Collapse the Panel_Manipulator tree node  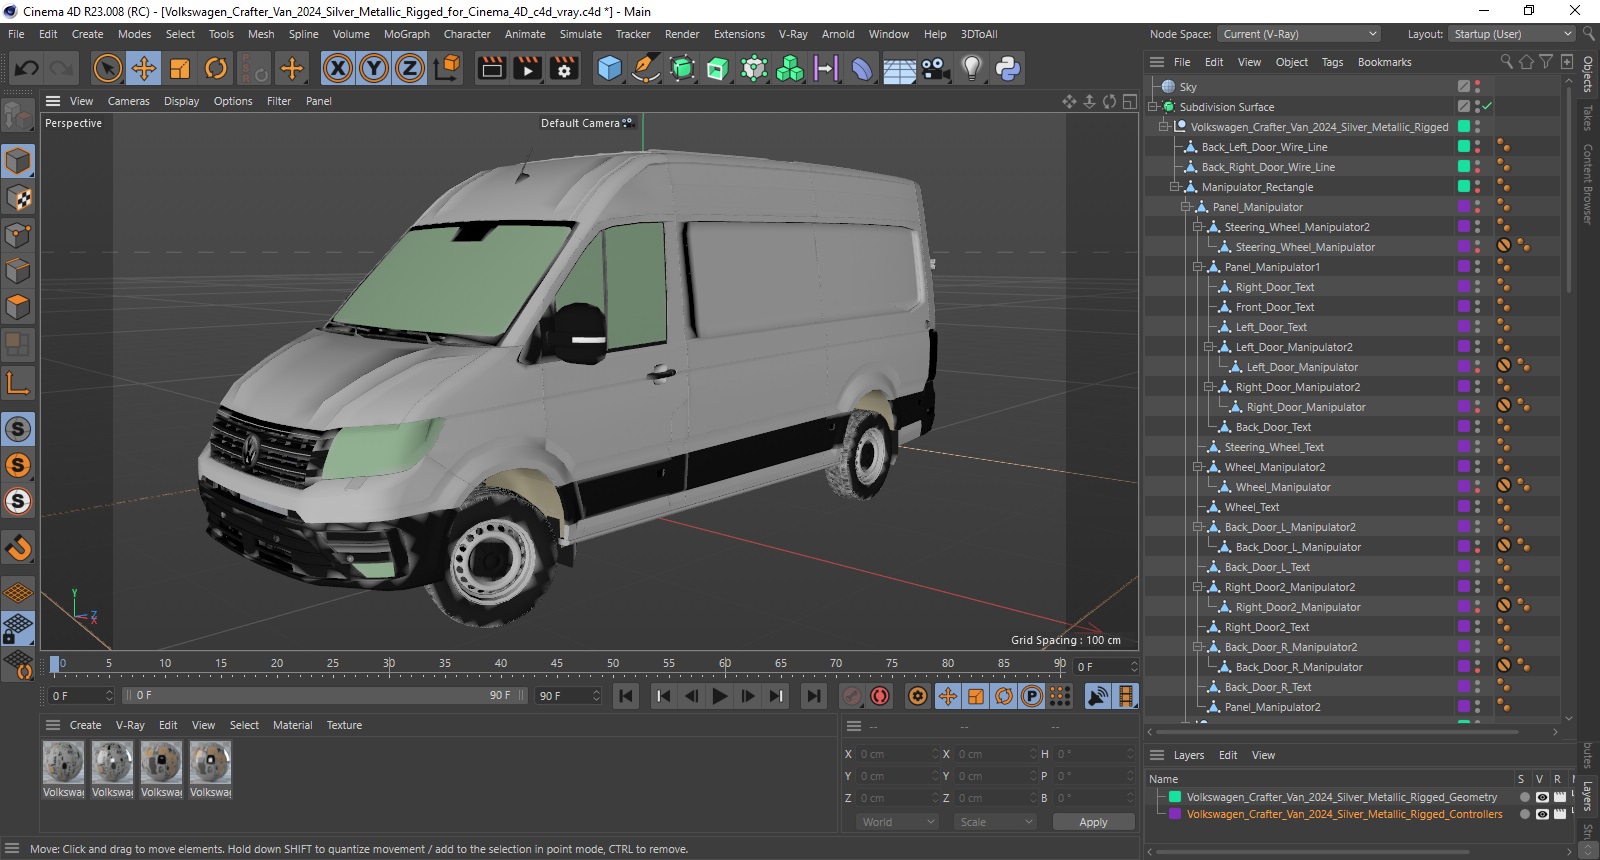(x=1186, y=207)
